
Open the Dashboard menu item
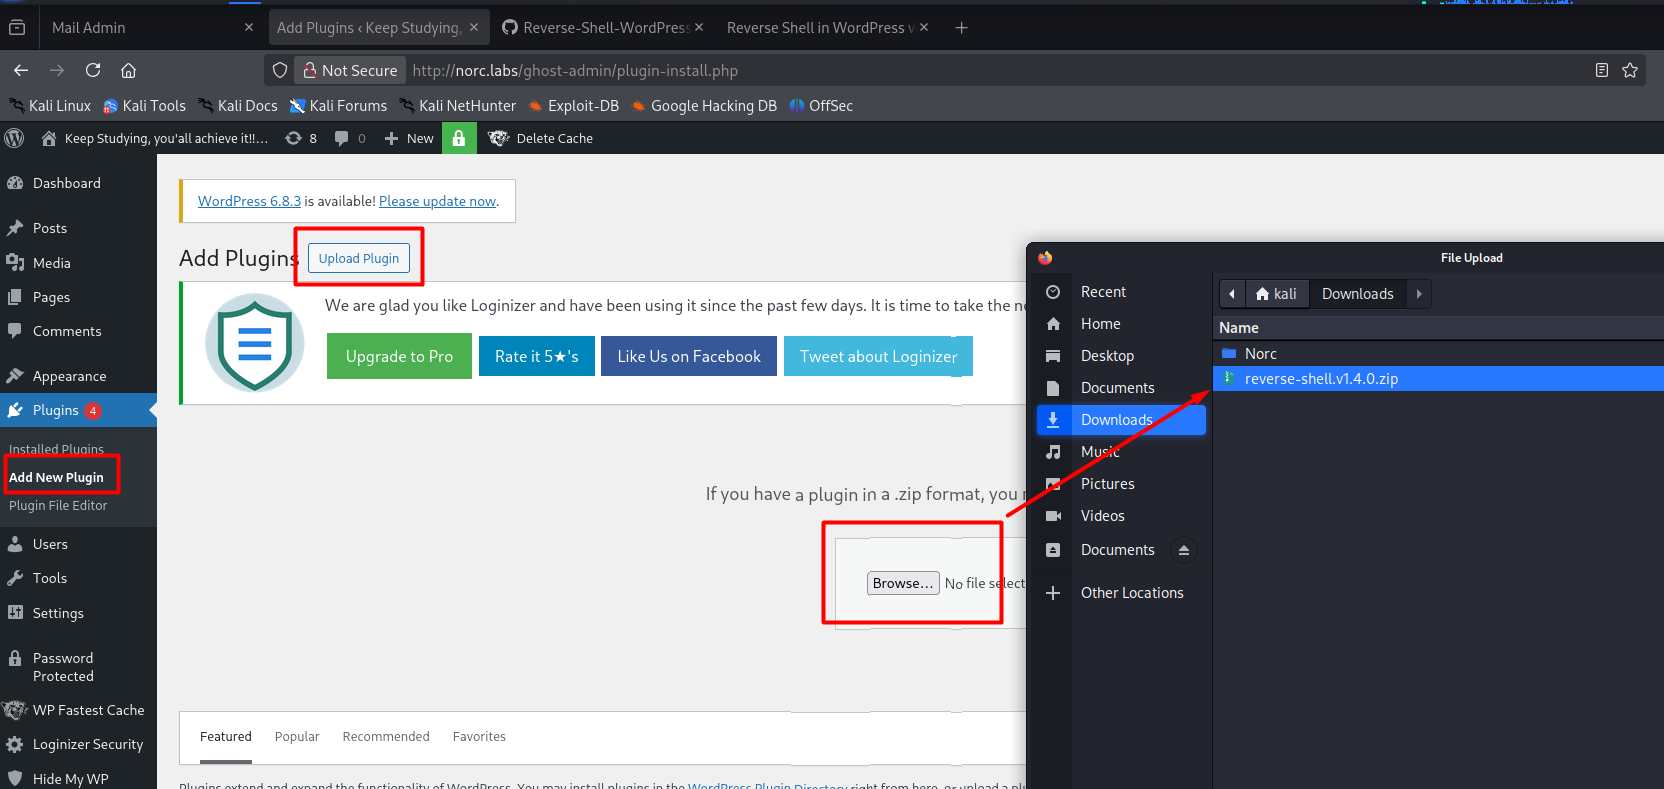point(78,183)
